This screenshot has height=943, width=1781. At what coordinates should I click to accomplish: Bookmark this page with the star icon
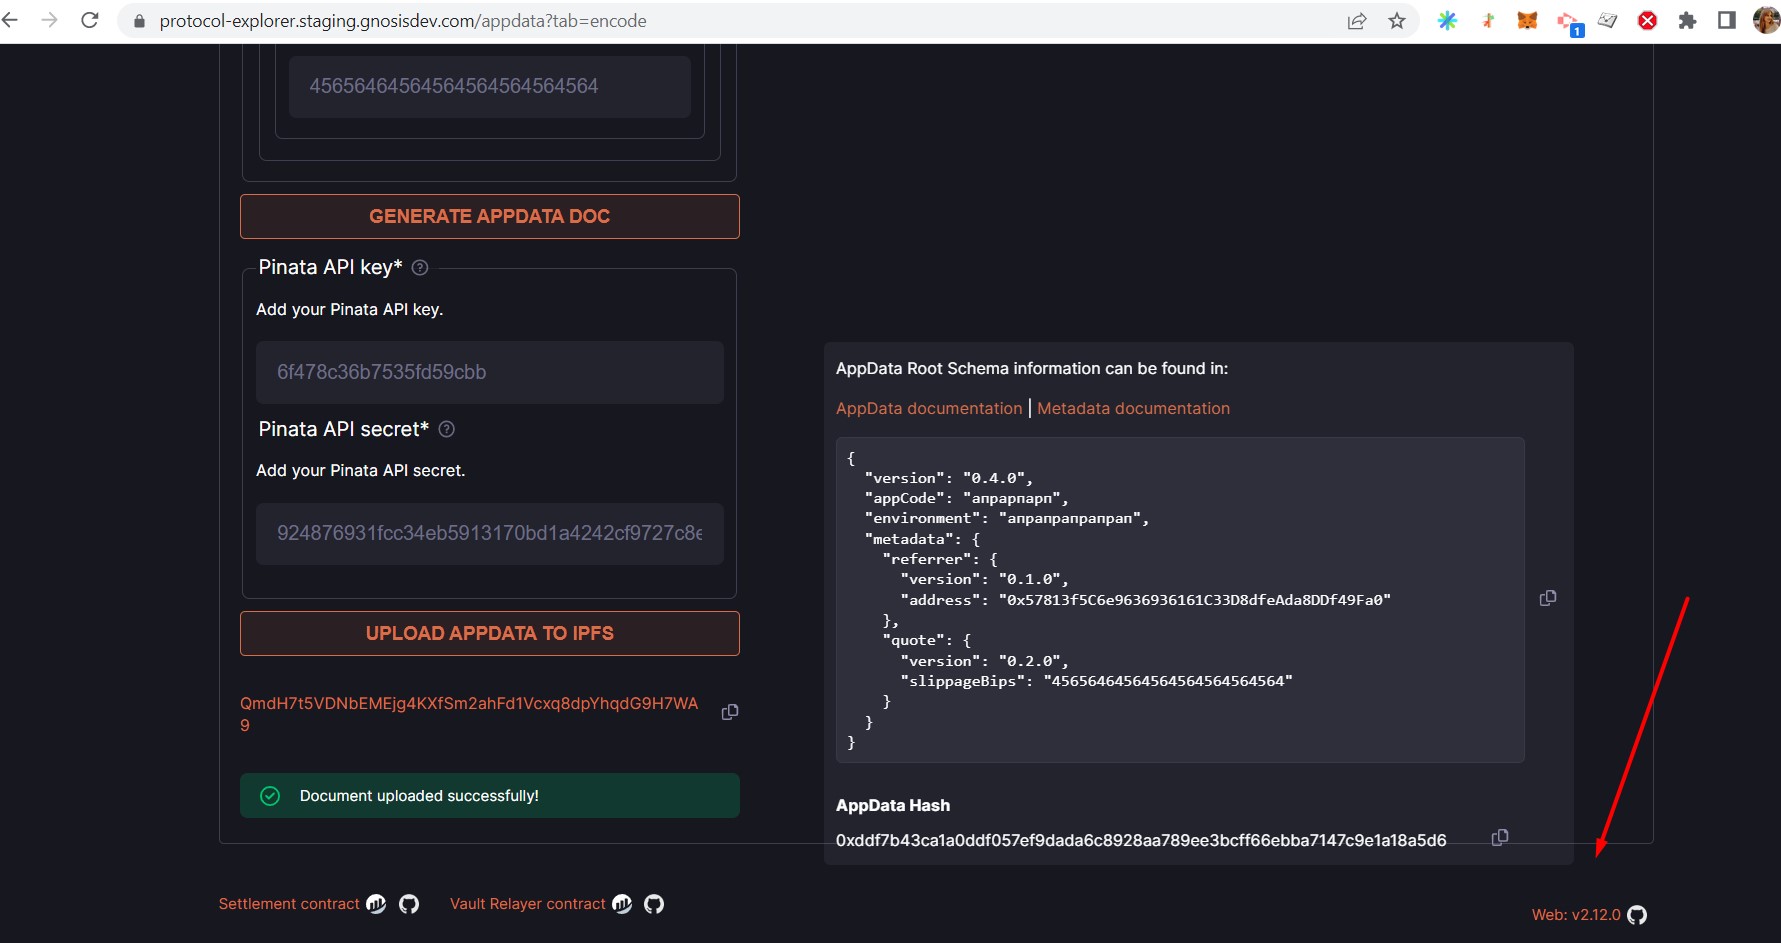coord(1397,21)
